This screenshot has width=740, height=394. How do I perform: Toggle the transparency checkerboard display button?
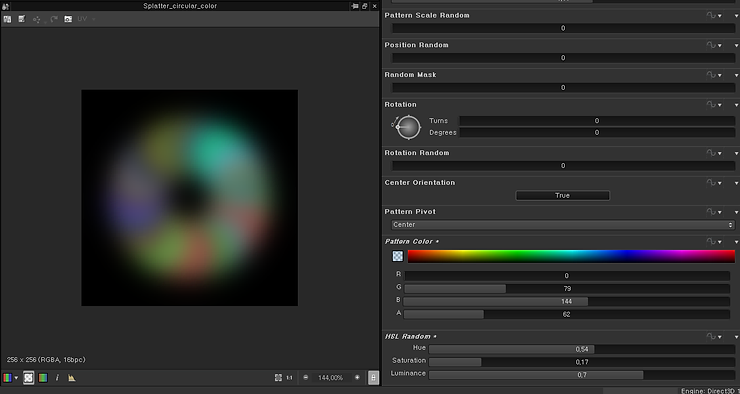[29, 377]
